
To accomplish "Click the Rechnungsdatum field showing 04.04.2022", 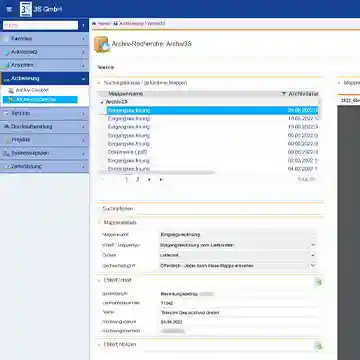I will click(x=238, y=322).
